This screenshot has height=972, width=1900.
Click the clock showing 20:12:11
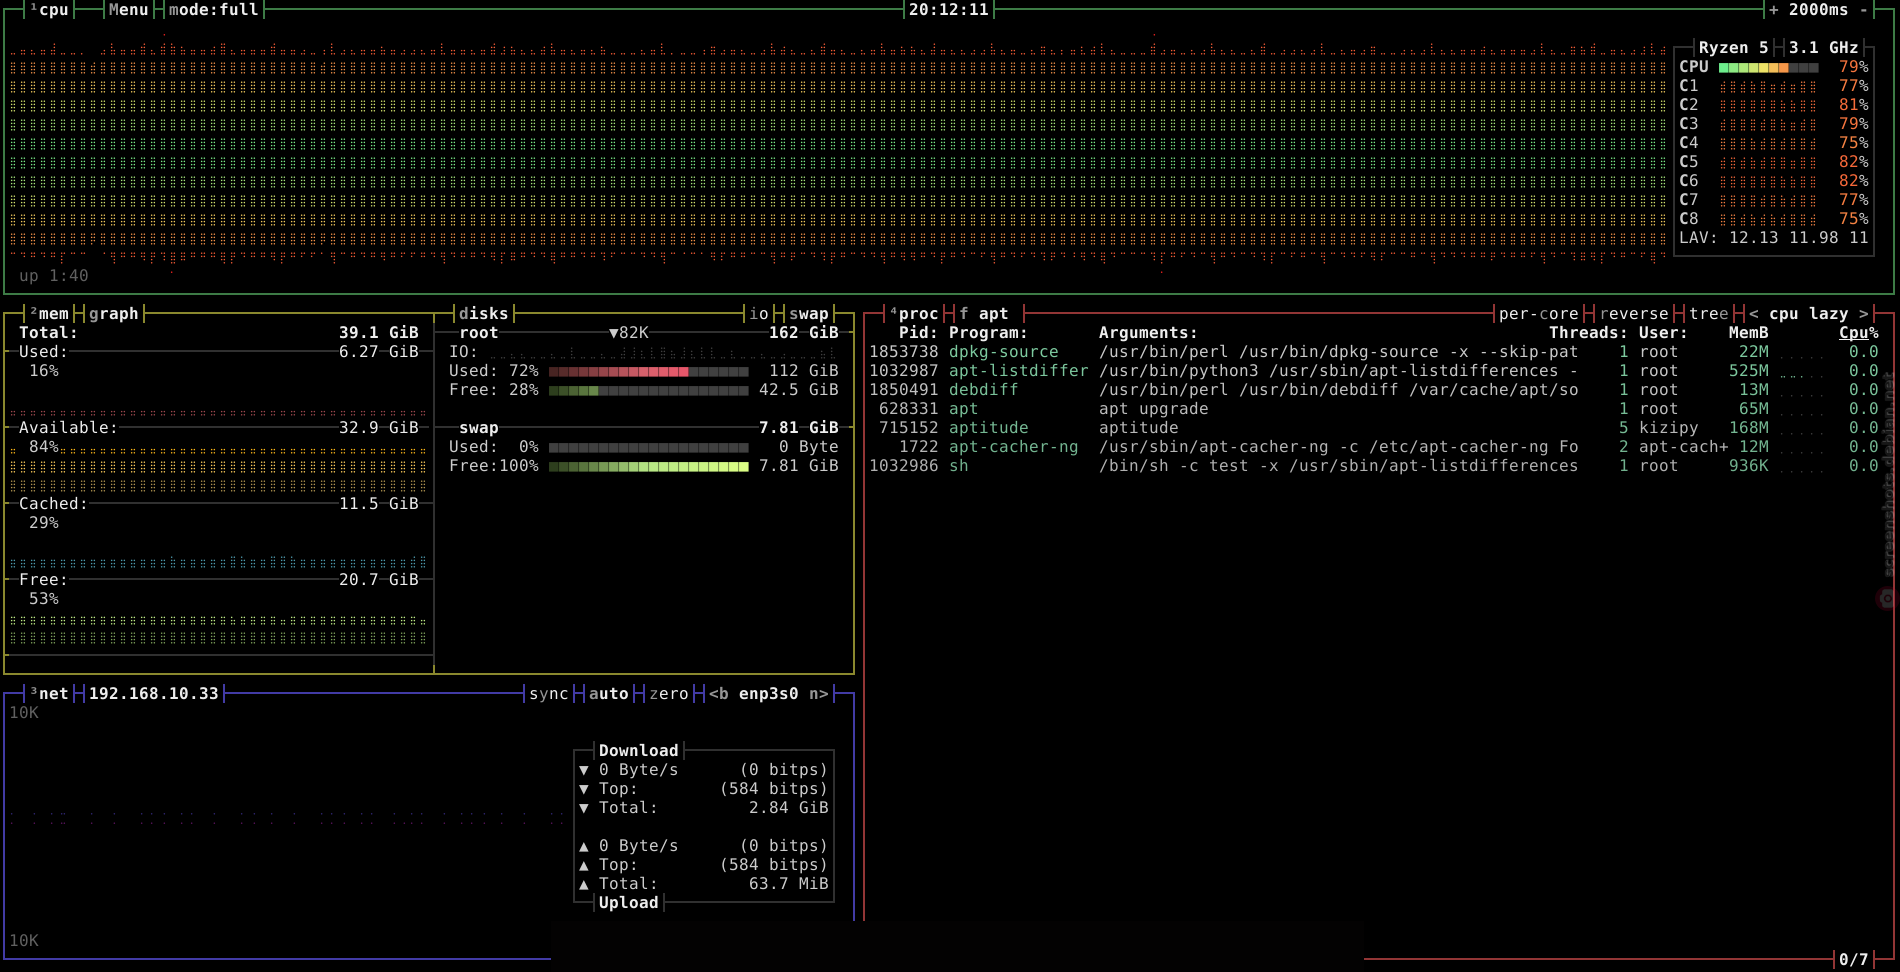pyautogui.click(x=948, y=10)
